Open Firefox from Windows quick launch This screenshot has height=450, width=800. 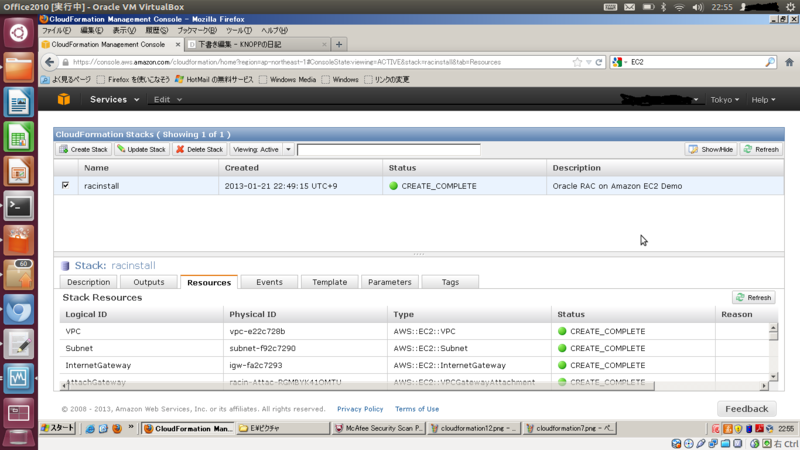click(117, 429)
